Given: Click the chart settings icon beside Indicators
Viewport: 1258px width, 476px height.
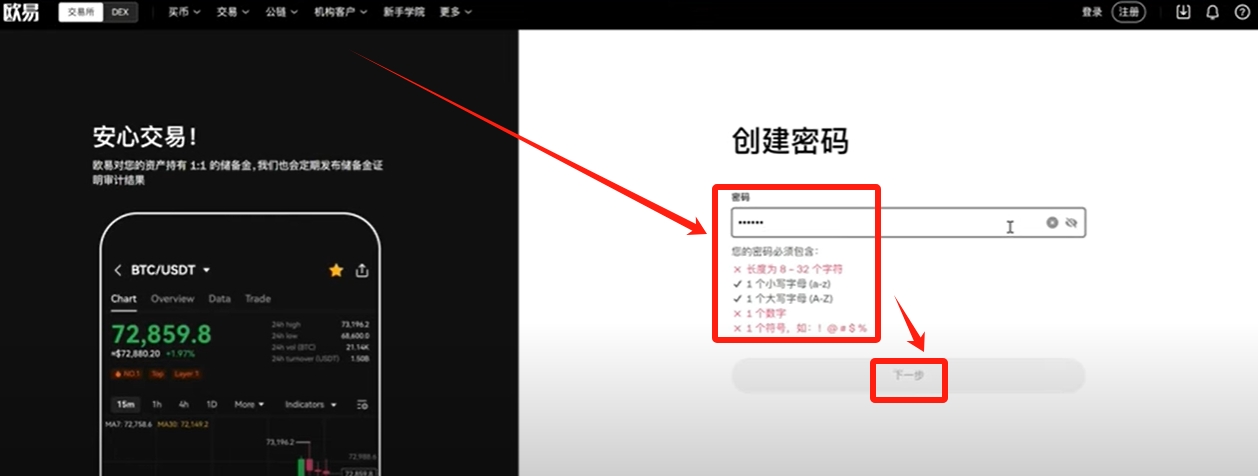Looking at the screenshot, I should point(362,405).
